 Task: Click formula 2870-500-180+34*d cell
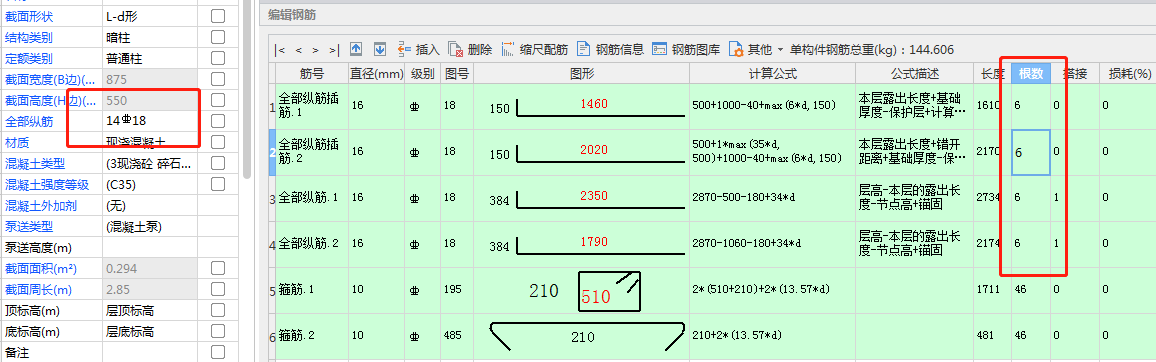pyautogui.click(x=773, y=198)
